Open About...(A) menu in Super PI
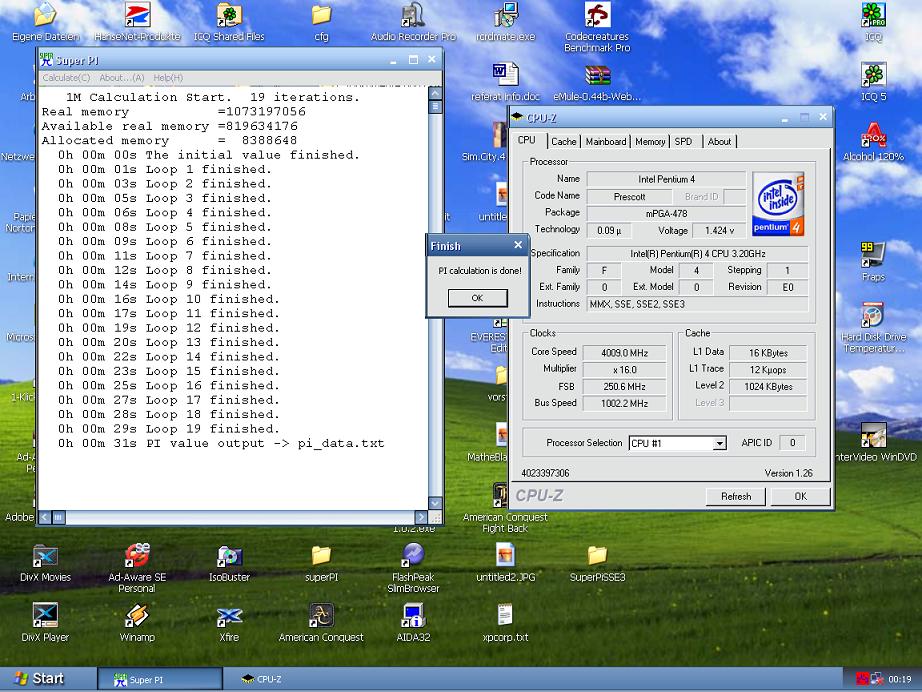The image size is (922, 692). (122, 78)
